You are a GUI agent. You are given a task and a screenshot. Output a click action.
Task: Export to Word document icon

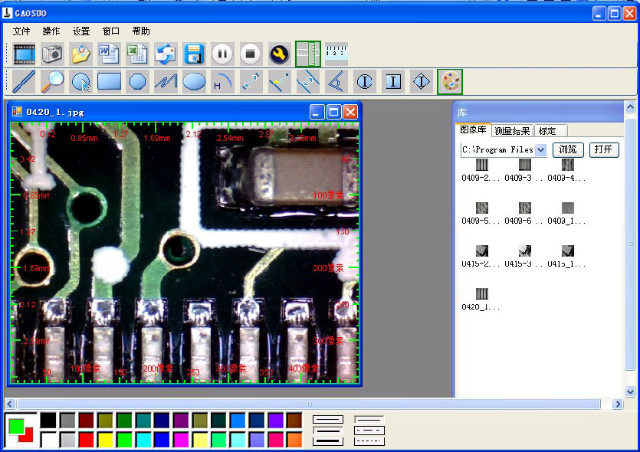click(x=109, y=54)
